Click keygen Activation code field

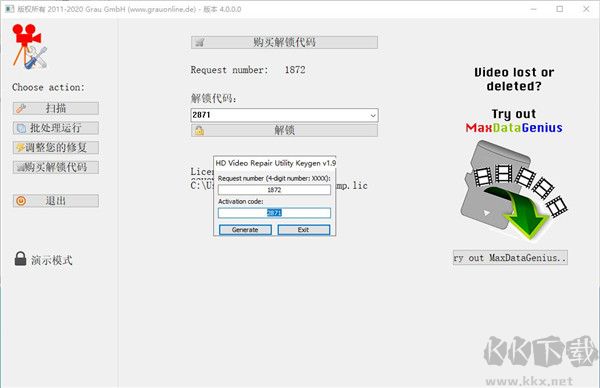[x=274, y=213]
